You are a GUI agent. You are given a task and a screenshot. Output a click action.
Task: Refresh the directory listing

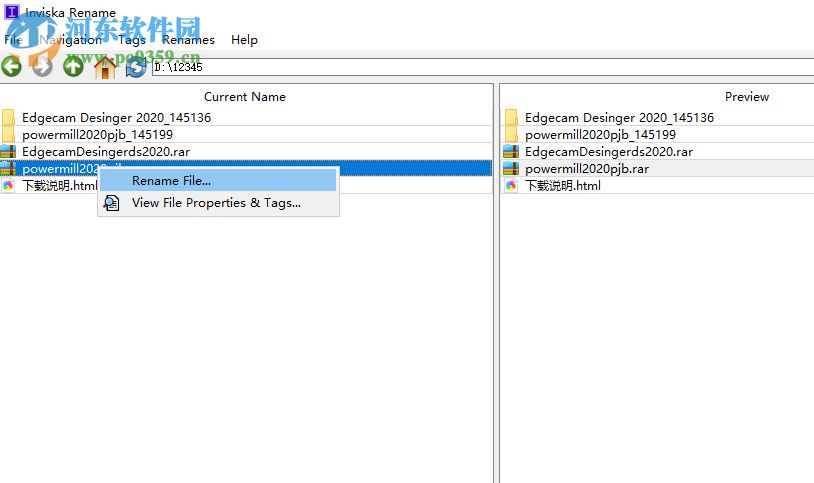[136, 67]
